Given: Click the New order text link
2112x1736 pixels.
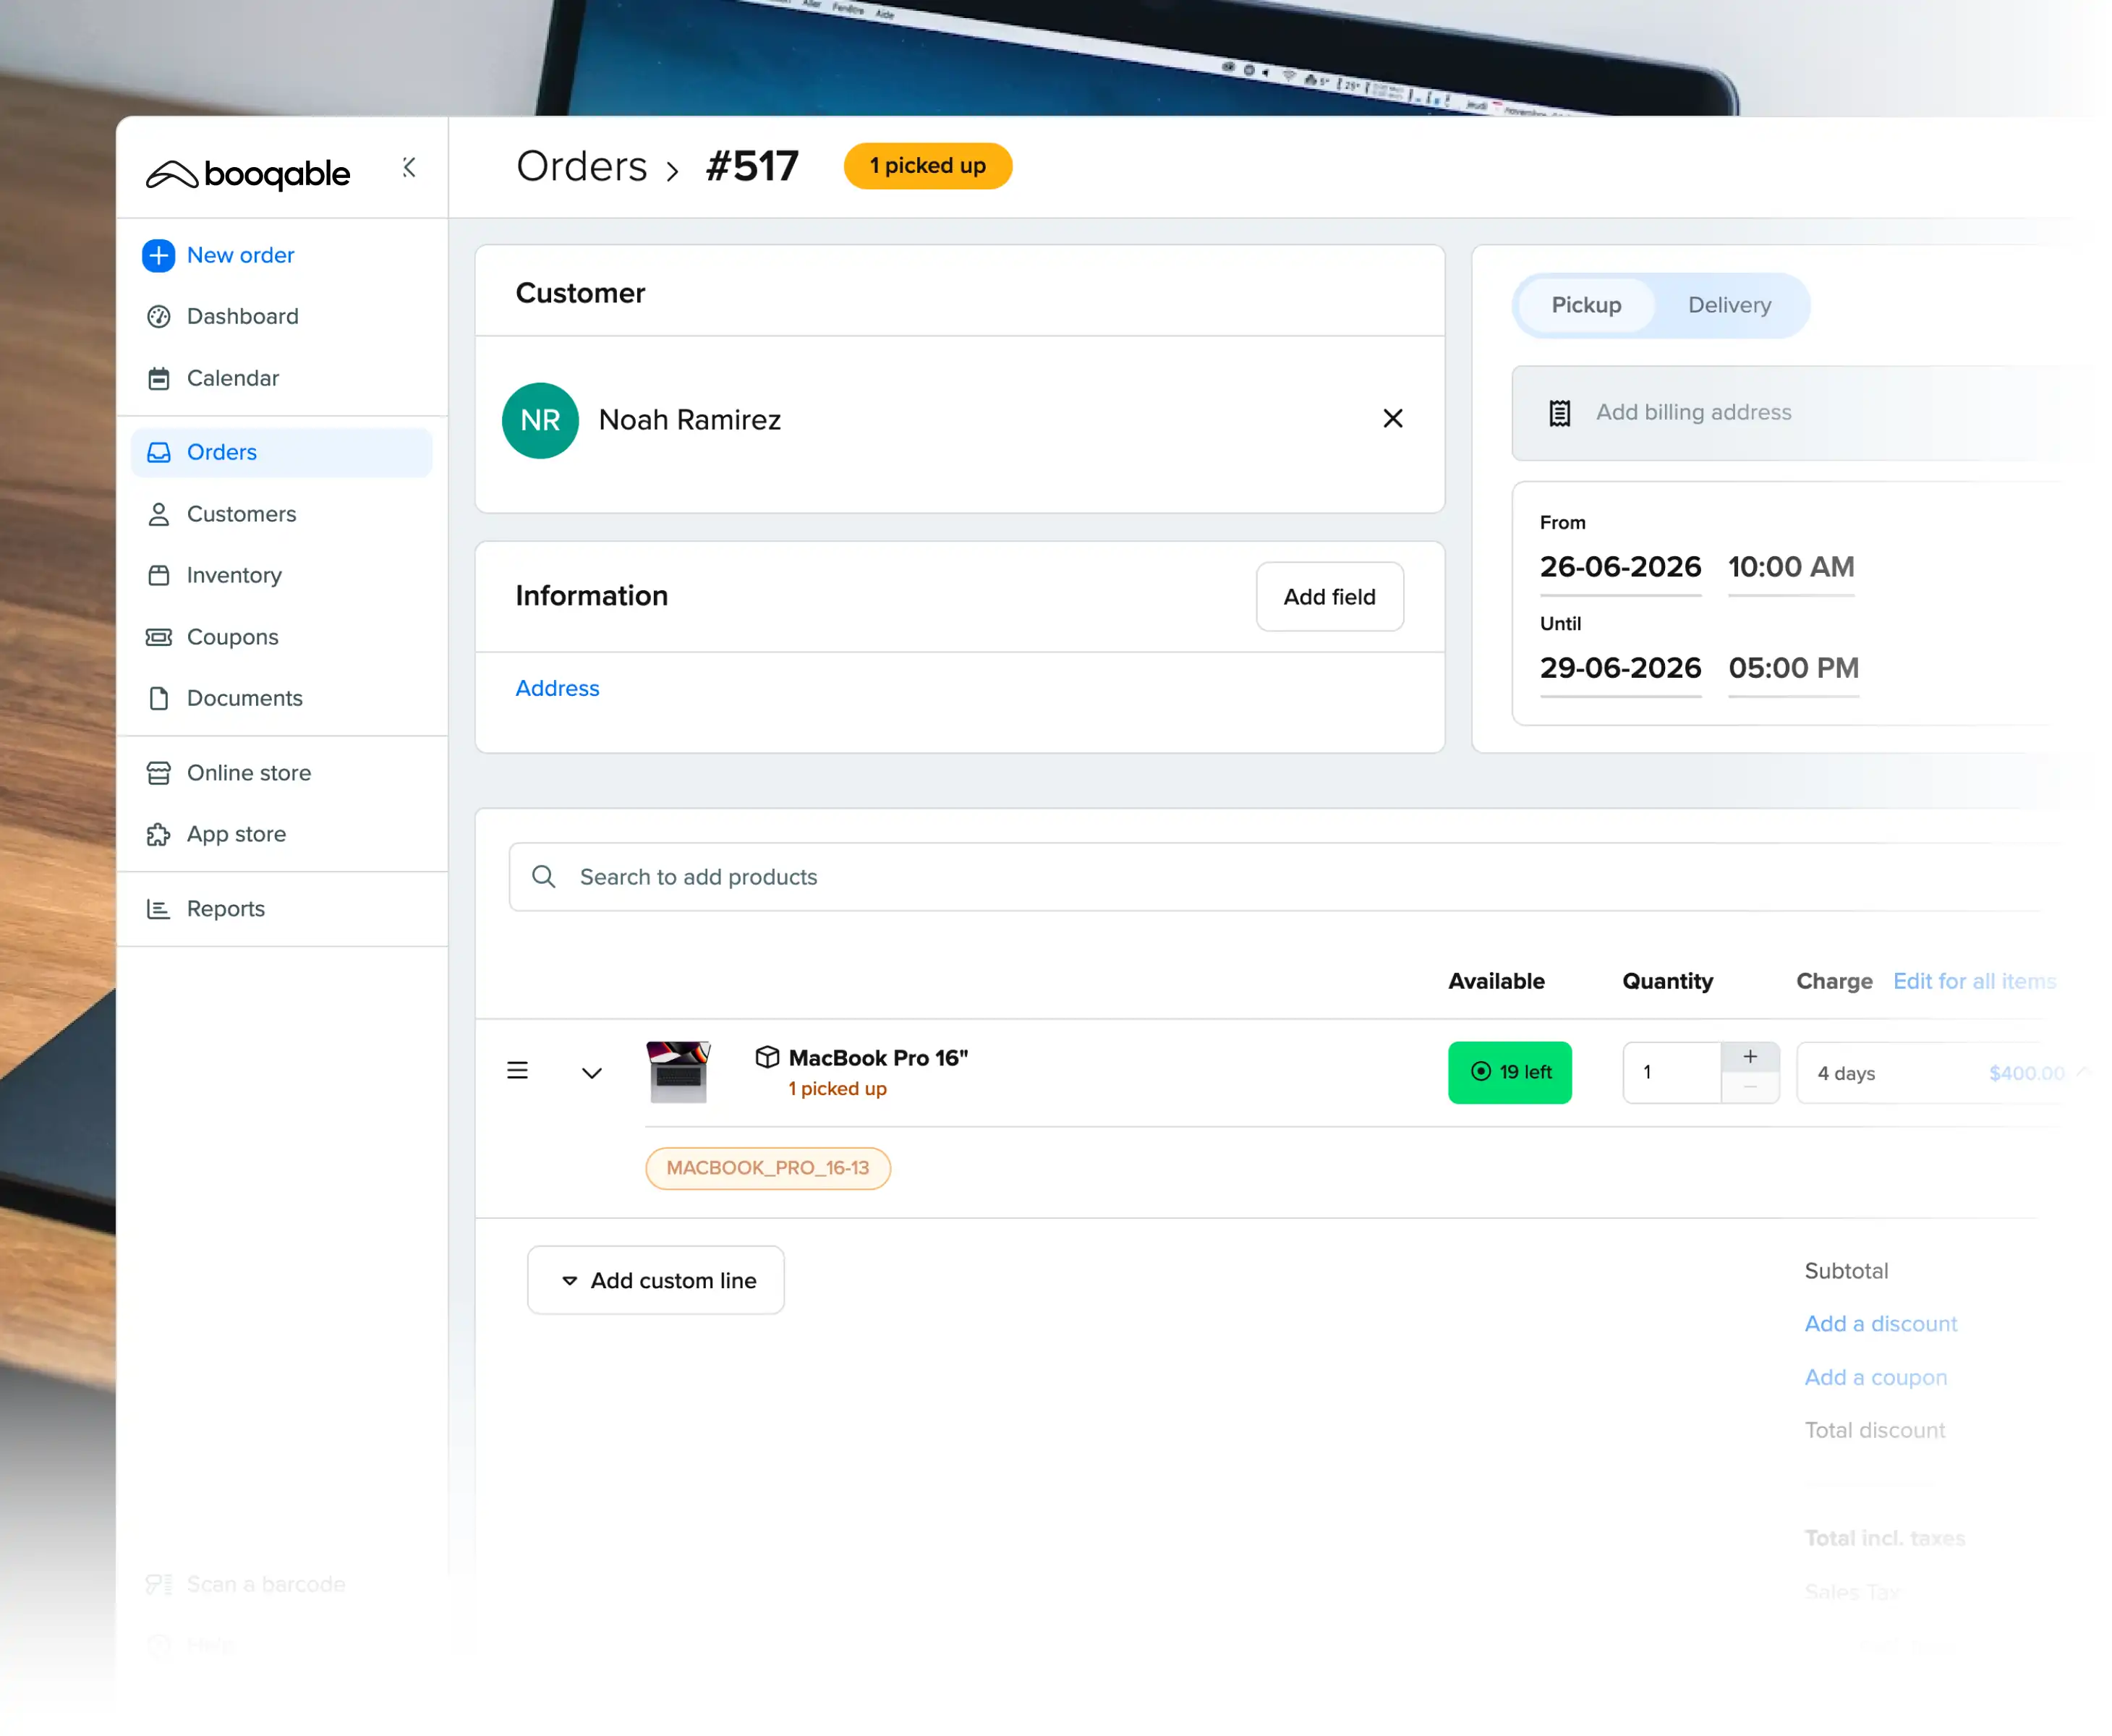Looking at the screenshot, I should click(x=241, y=255).
